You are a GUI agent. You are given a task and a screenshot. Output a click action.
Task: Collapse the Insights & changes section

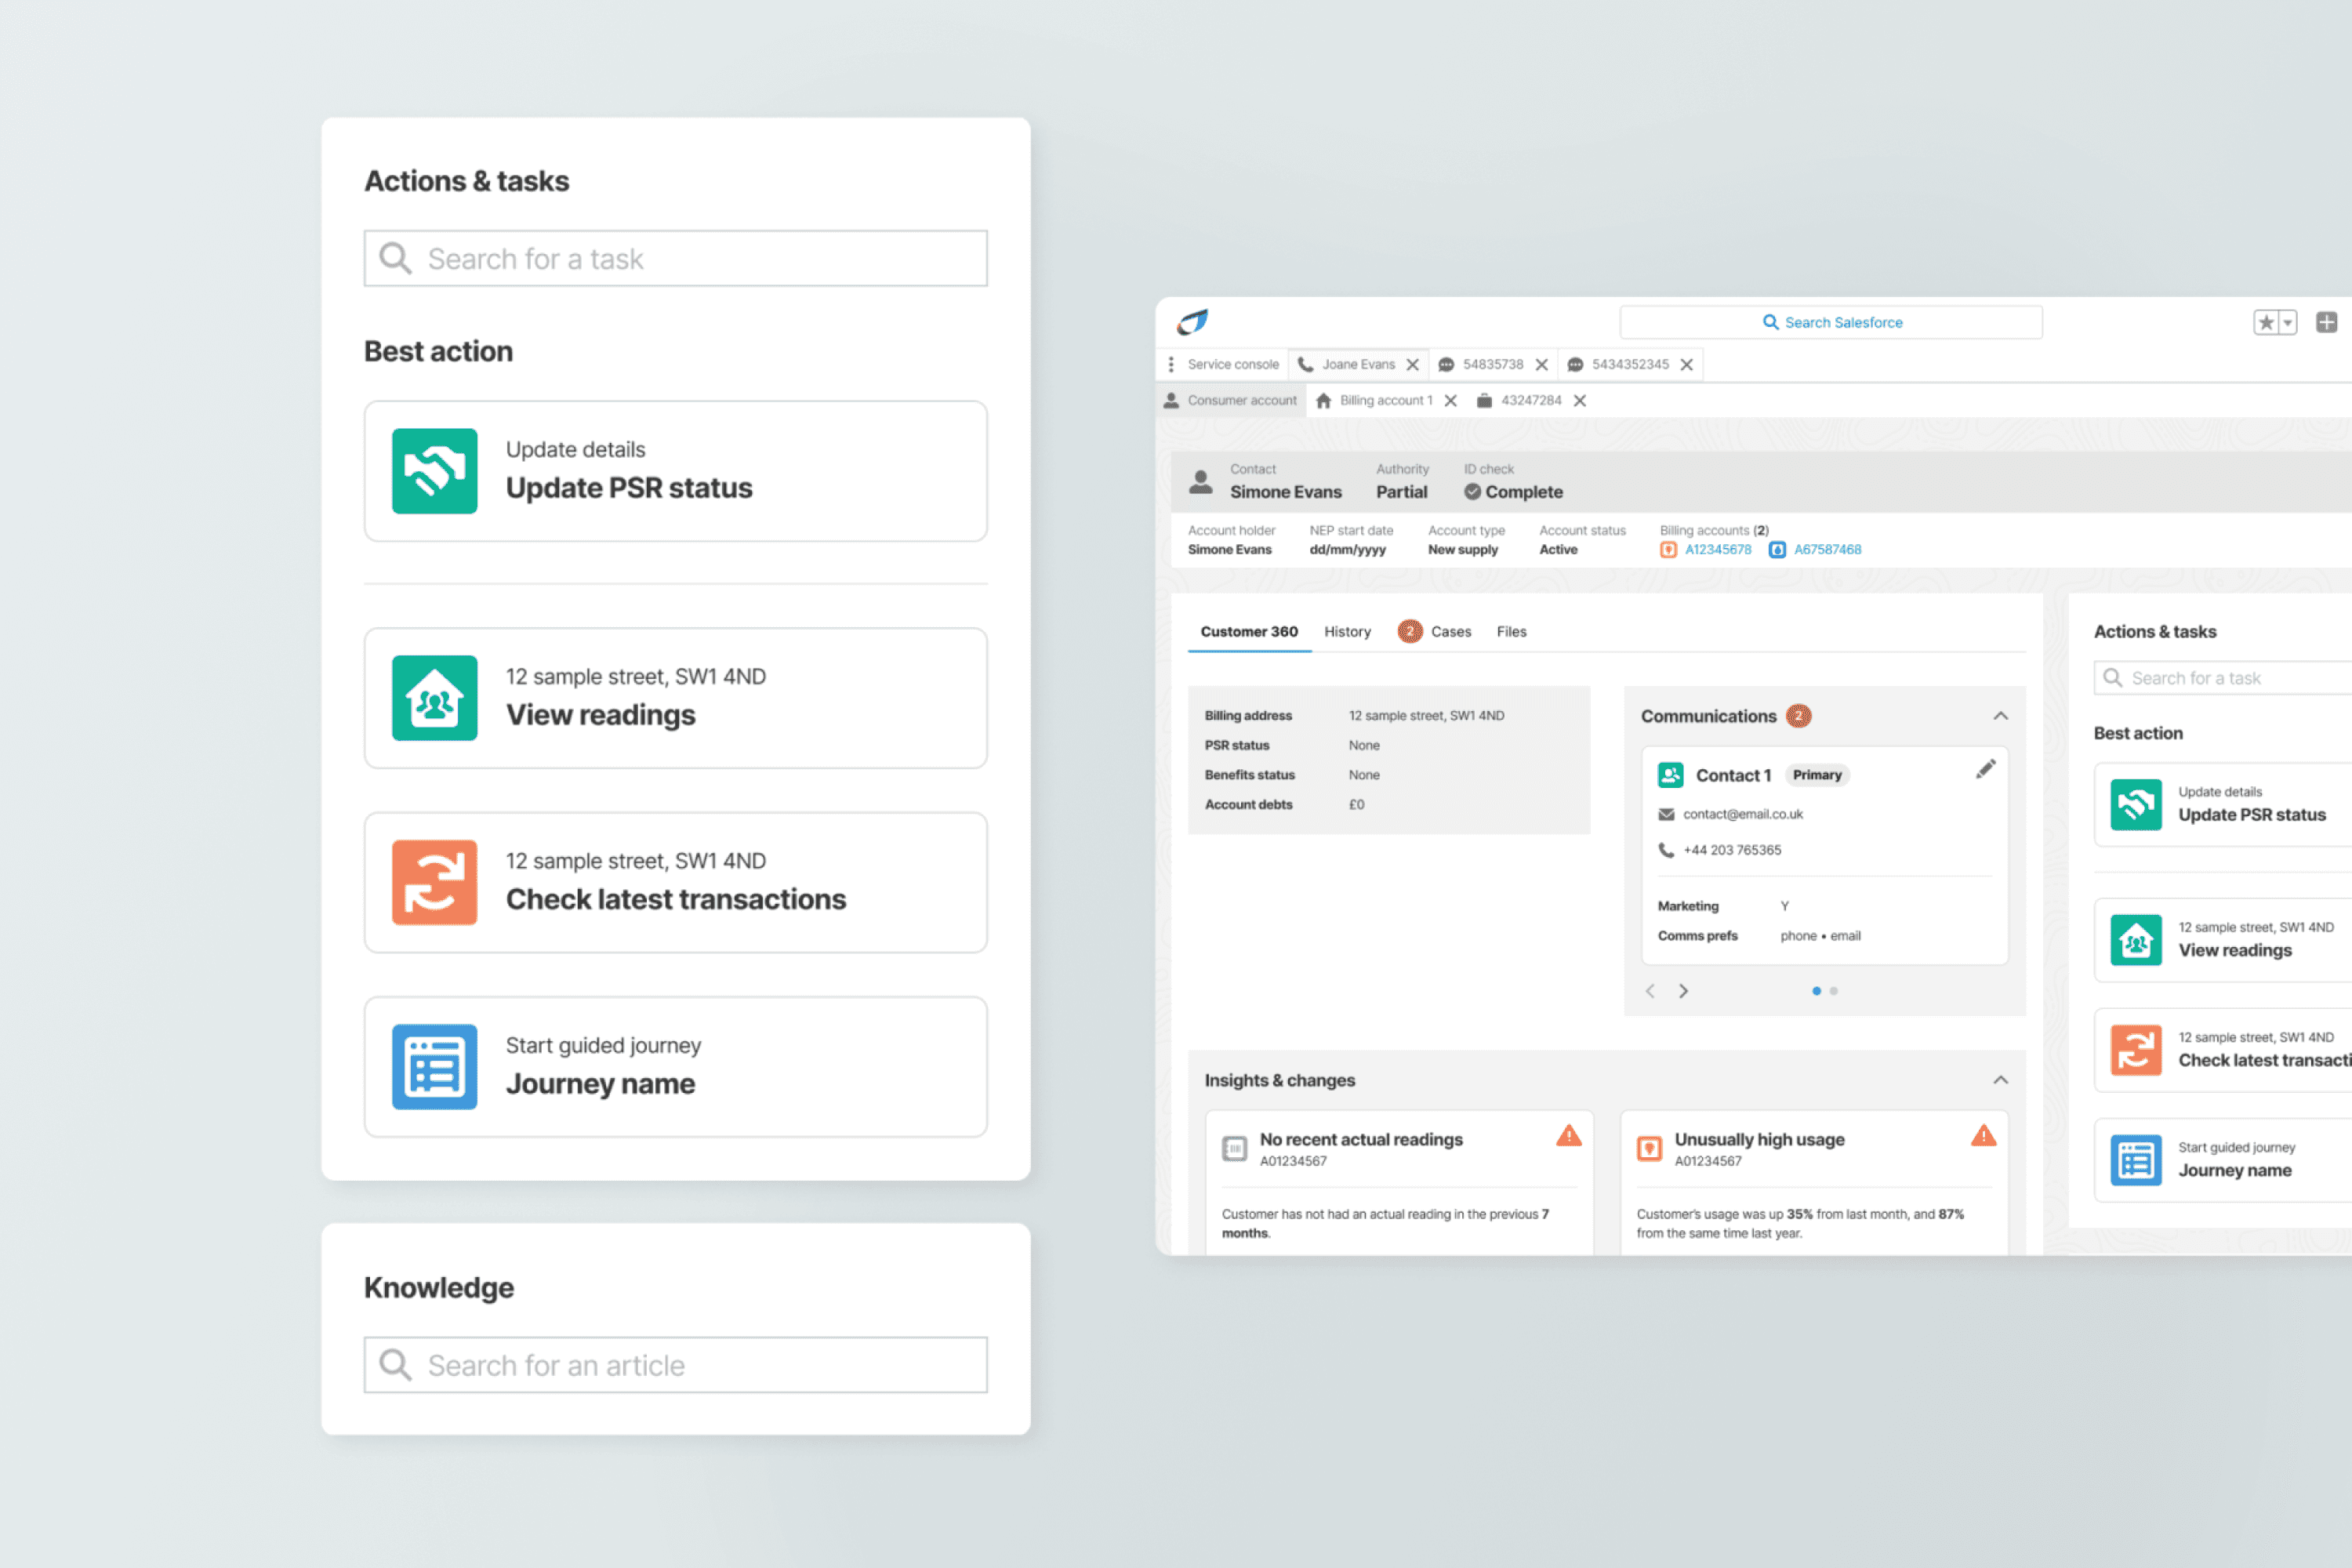point(2000,1080)
